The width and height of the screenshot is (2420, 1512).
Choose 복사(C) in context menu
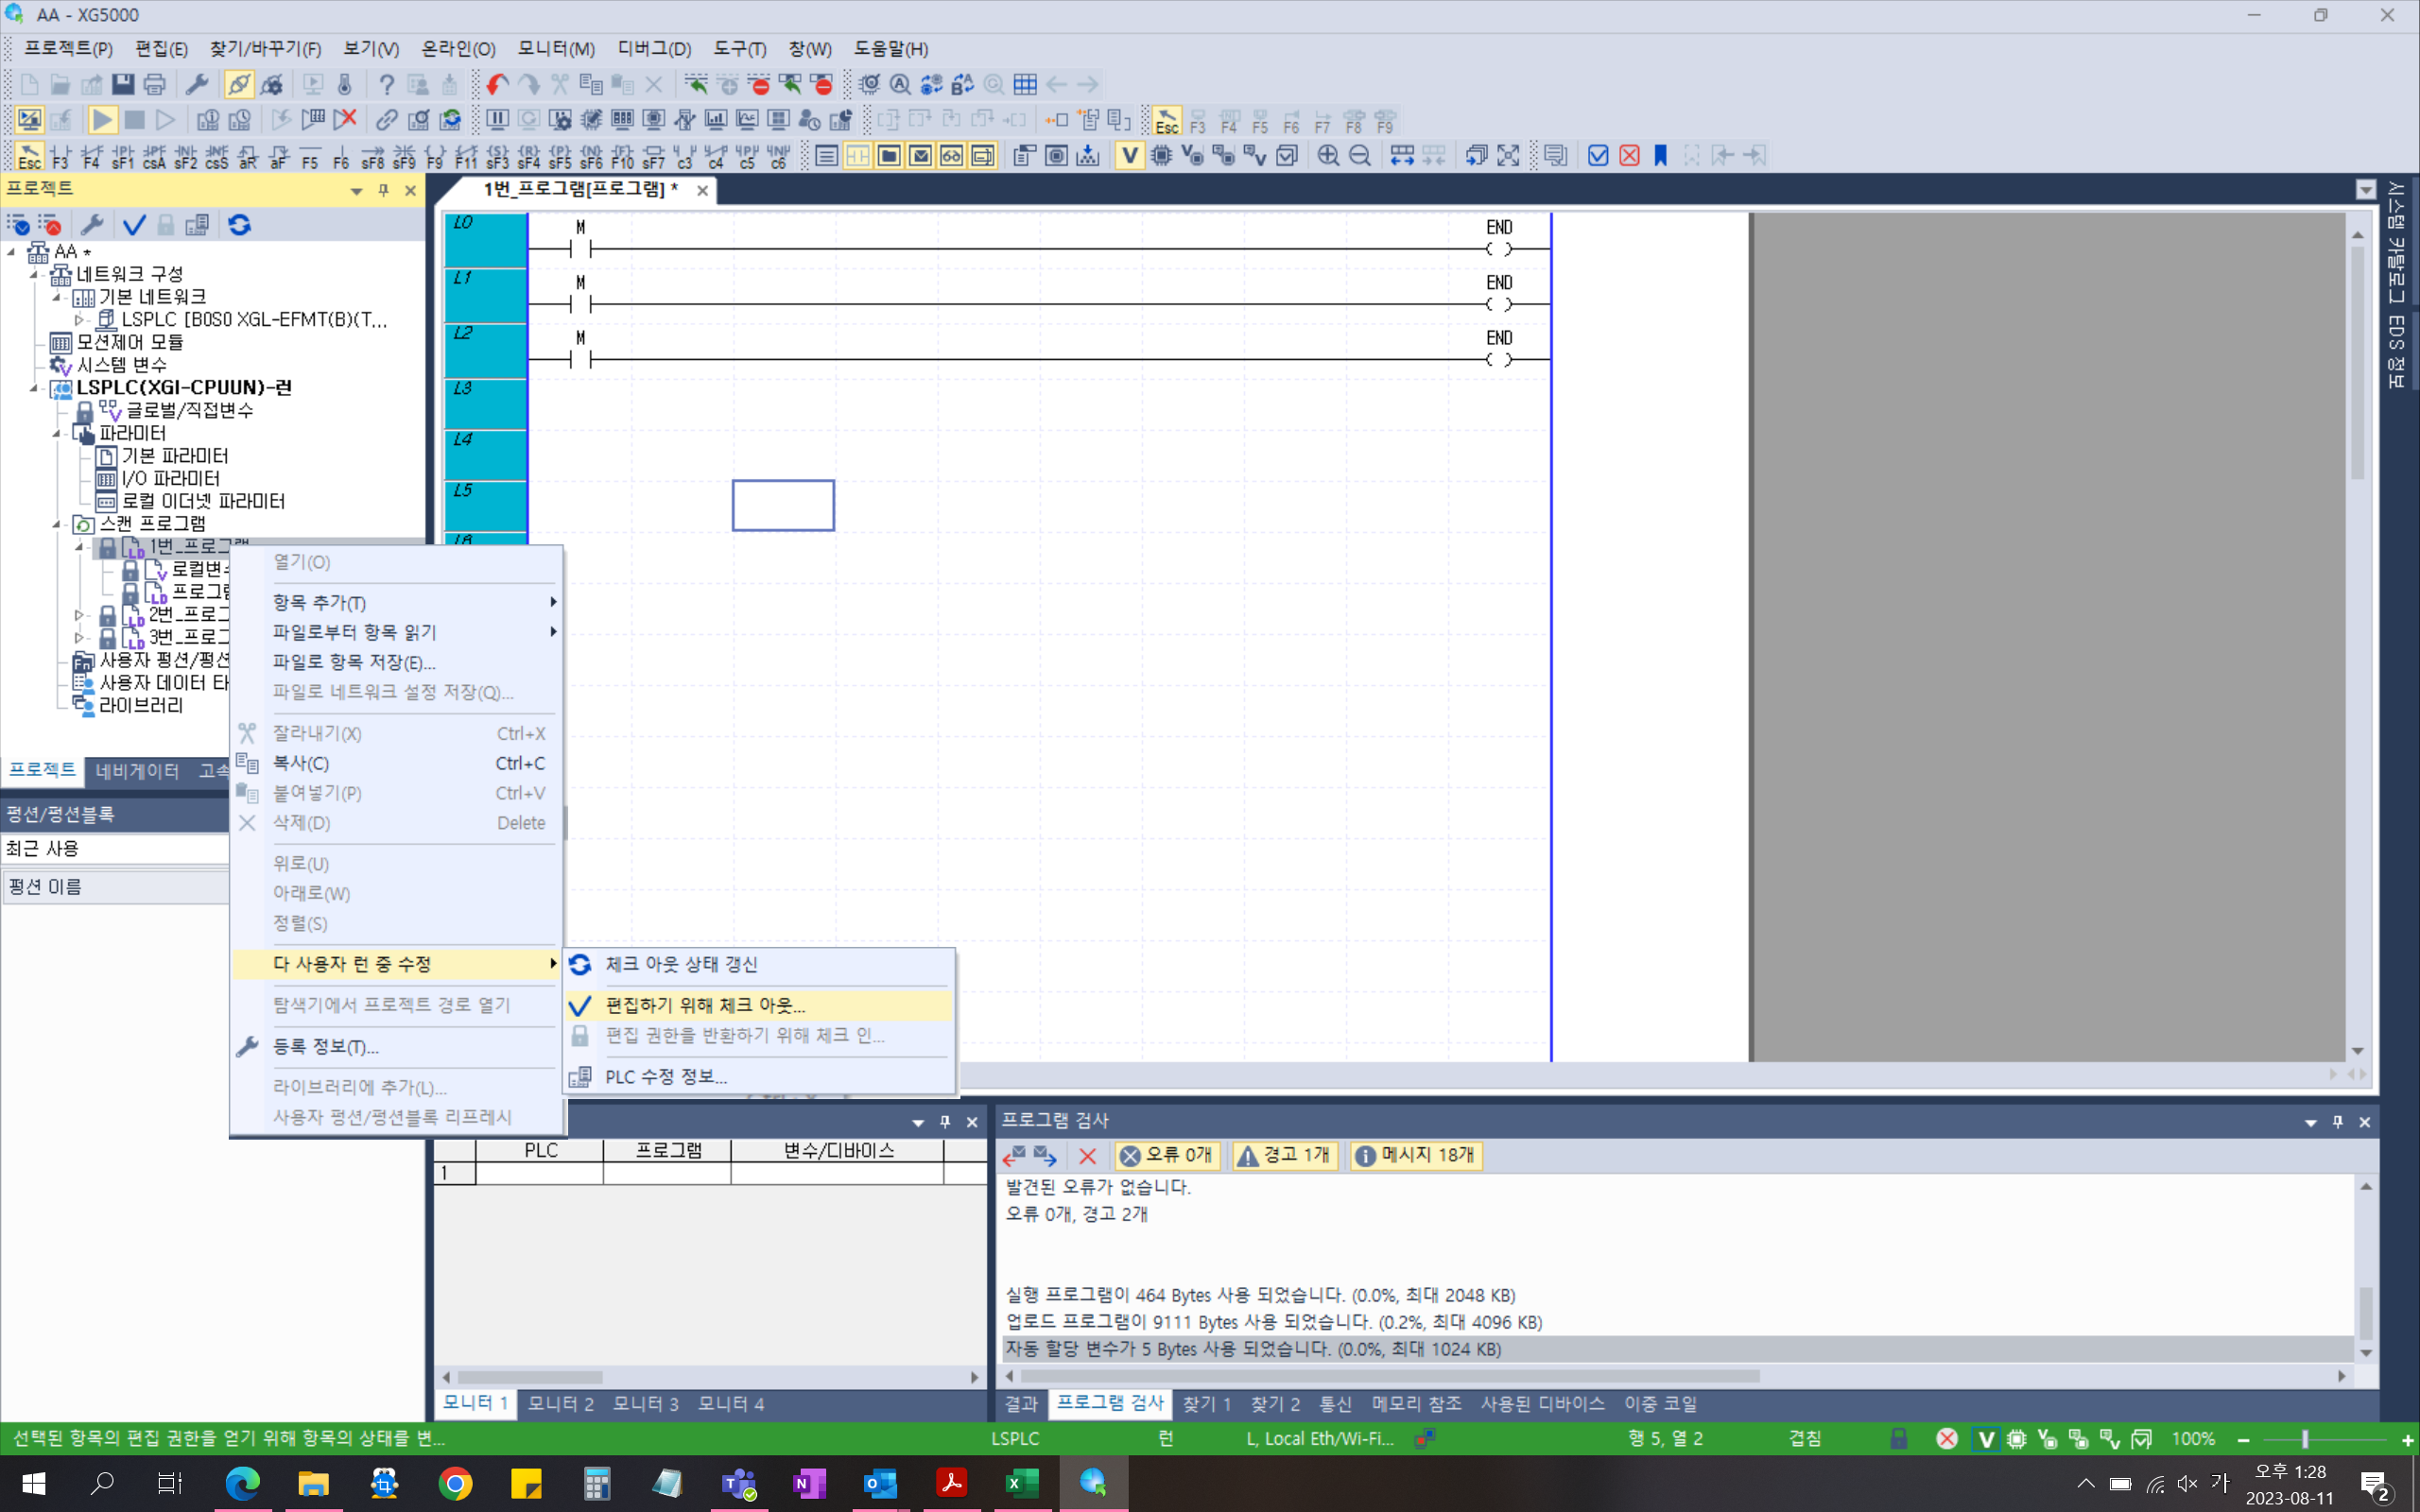(x=300, y=763)
